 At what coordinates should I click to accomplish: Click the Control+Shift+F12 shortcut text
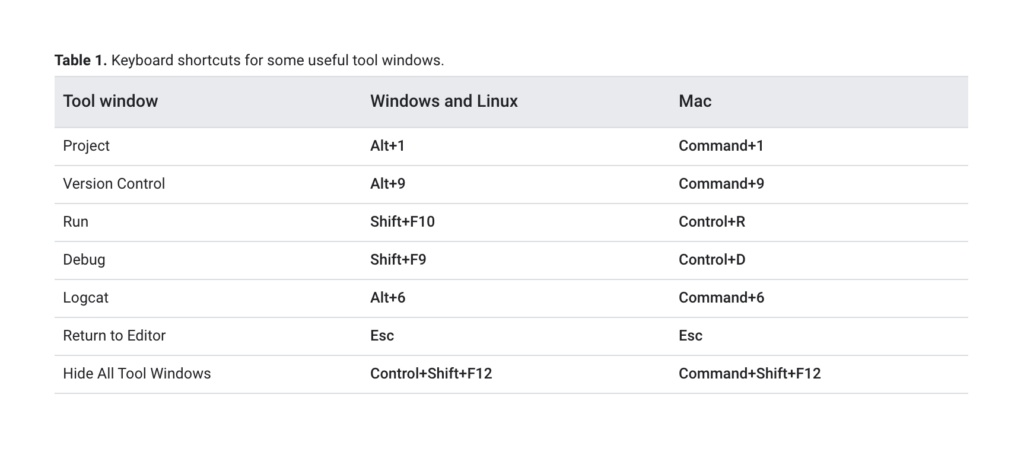(431, 374)
